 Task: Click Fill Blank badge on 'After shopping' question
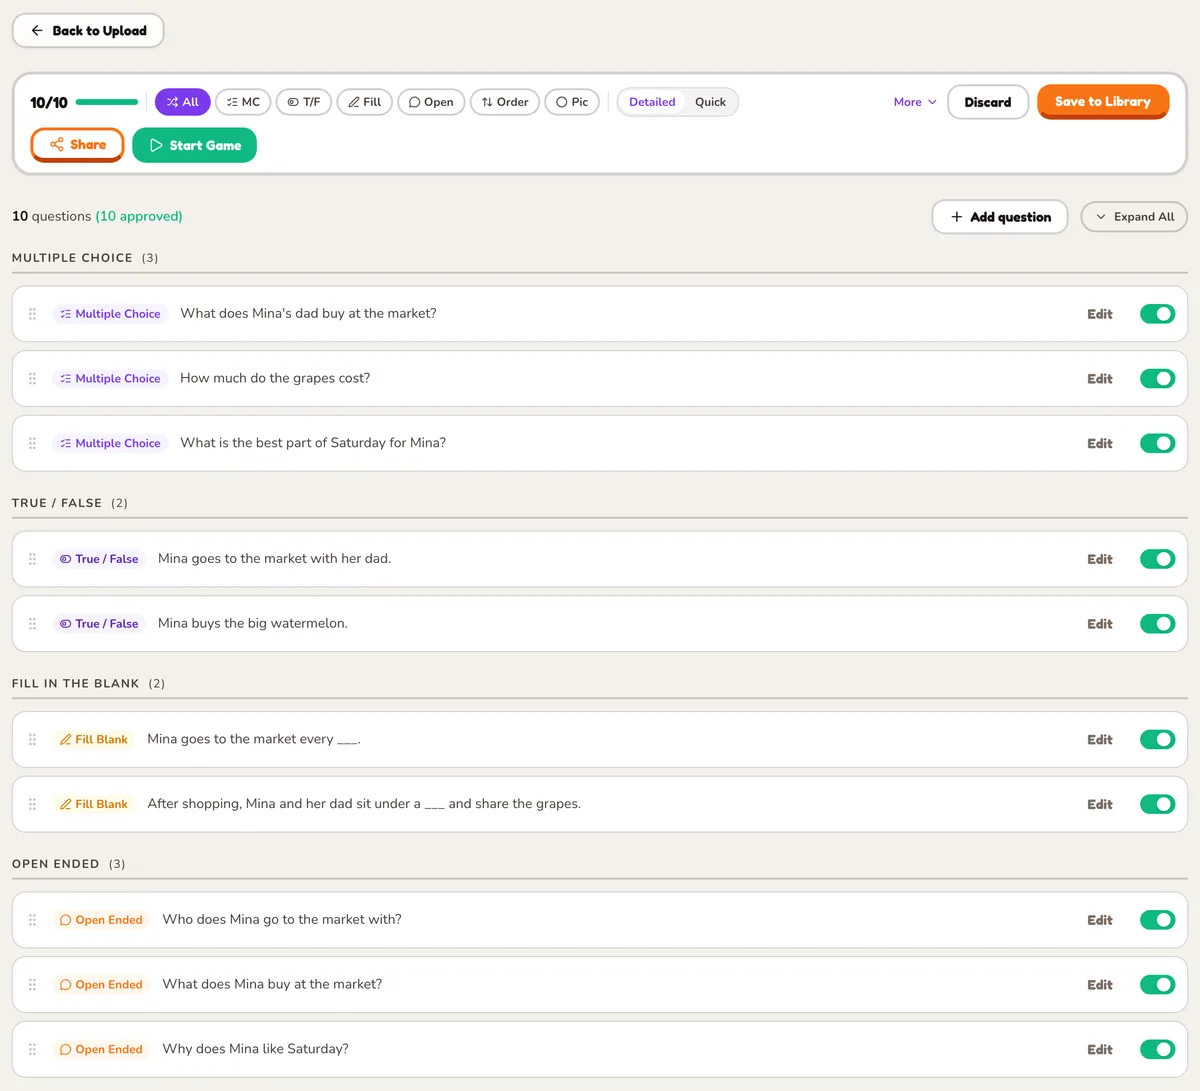pyautogui.click(x=94, y=804)
